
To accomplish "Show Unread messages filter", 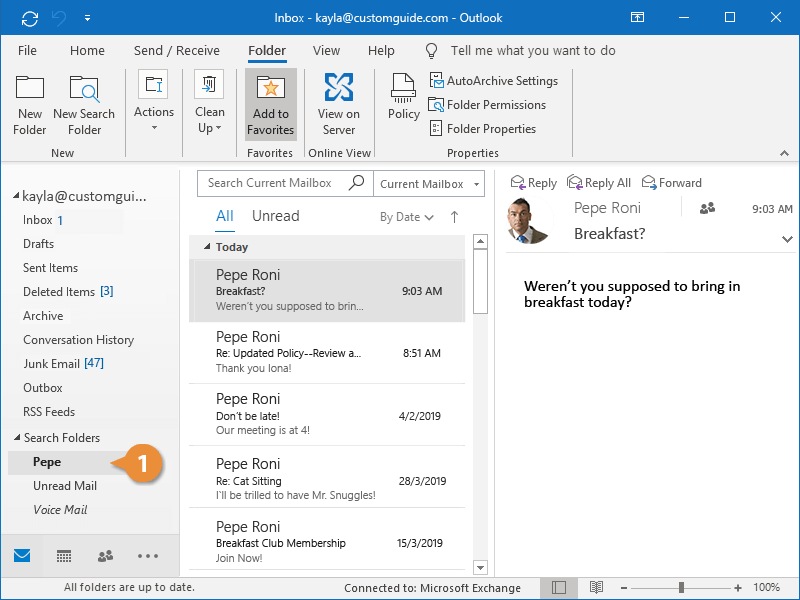I will tap(276, 216).
